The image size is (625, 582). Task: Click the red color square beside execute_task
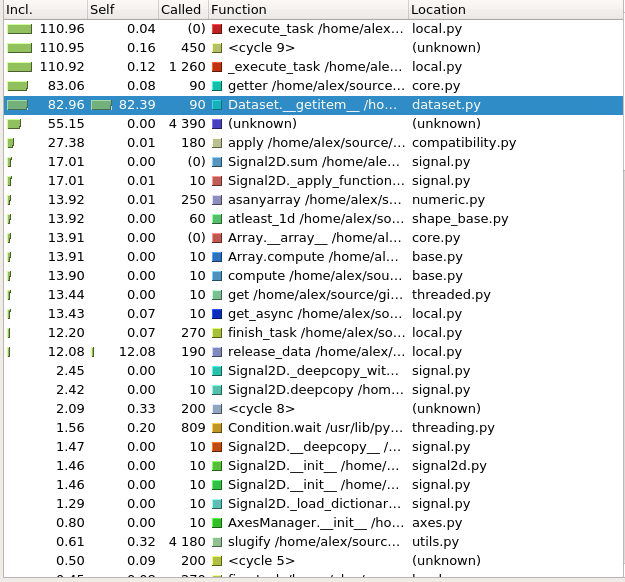click(x=217, y=29)
